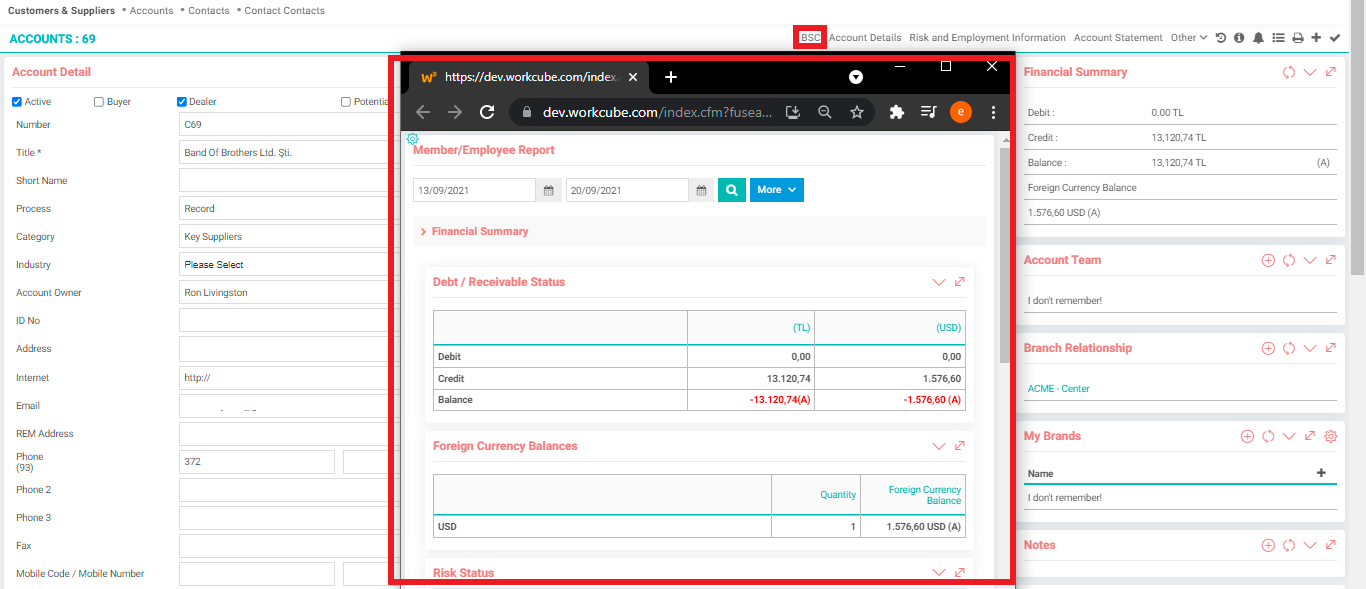Click the start date field 13/09/2021
Viewport: 1366px width, 589px height.
pos(475,190)
